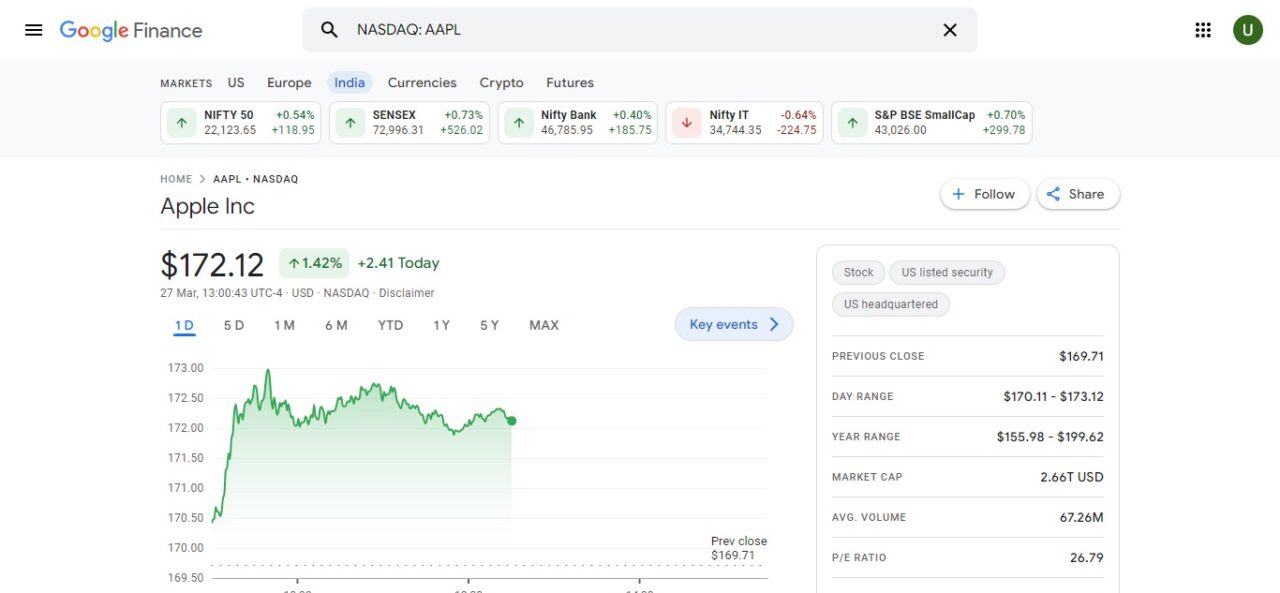Open the S&P BSE SmallCap card
1280x593 pixels.
coord(932,123)
